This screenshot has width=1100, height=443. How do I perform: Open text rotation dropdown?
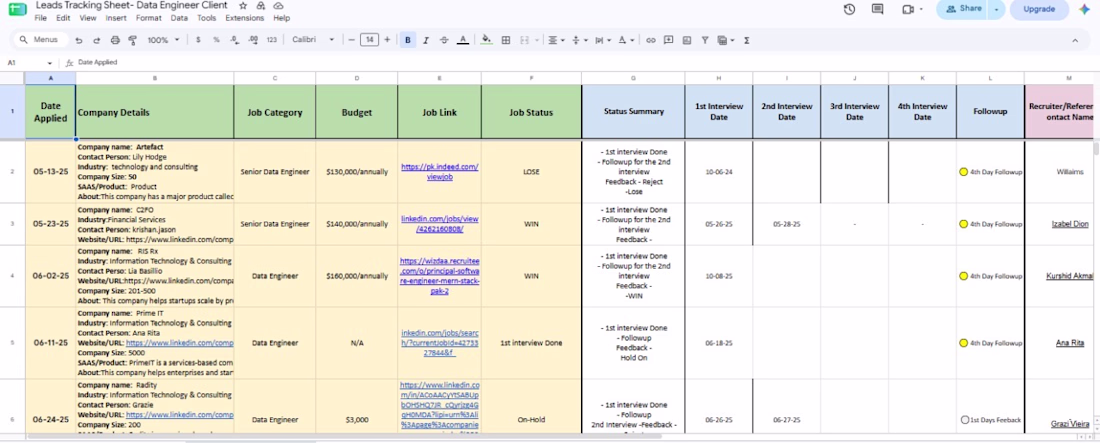pyautogui.click(x=626, y=40)
